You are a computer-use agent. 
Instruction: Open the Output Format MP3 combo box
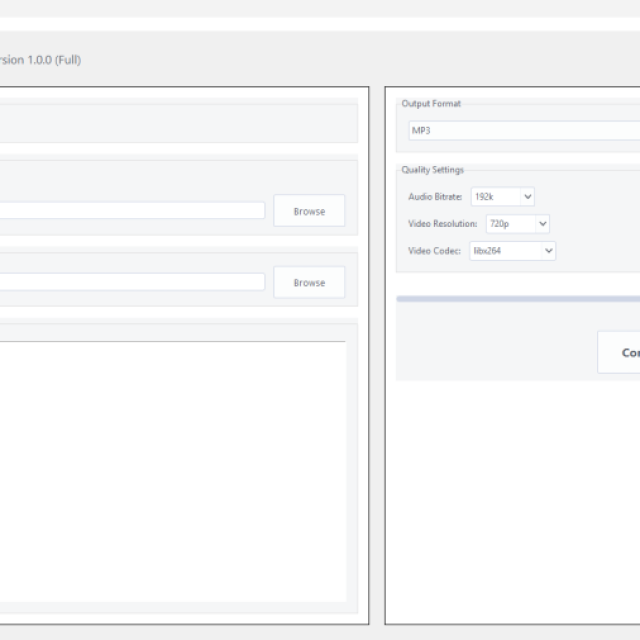(x=522, y=131)
